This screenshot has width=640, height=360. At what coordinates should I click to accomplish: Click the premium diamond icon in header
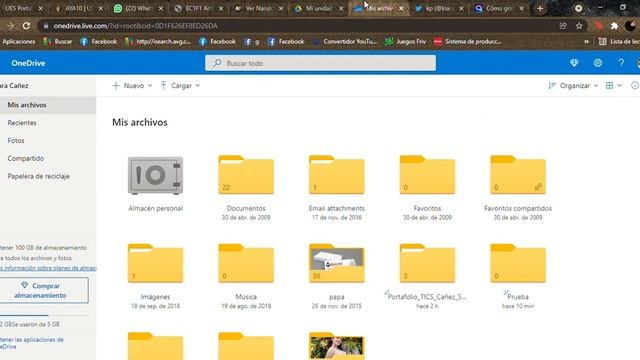[574, 63]
